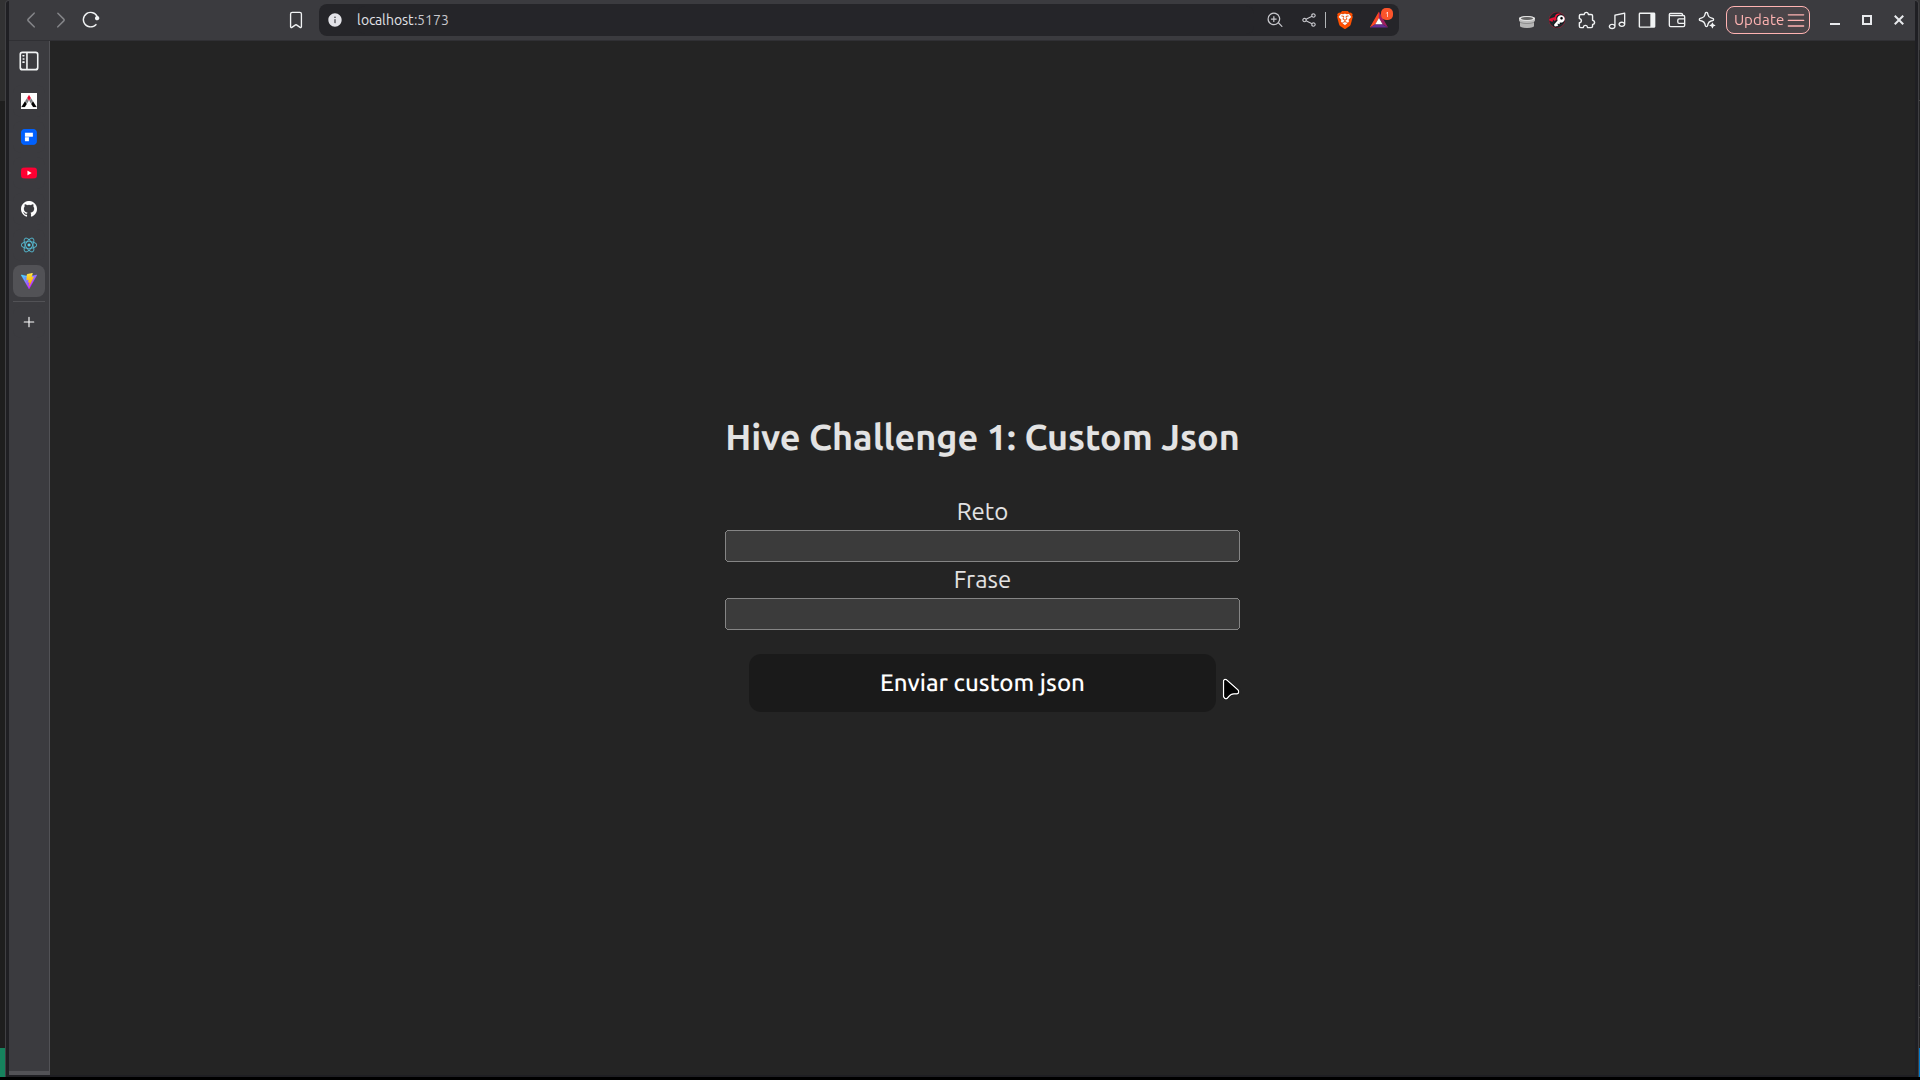Select the React sidebar tab
The width and height of the screenshot is (1920, 1080).
point(29,245)
